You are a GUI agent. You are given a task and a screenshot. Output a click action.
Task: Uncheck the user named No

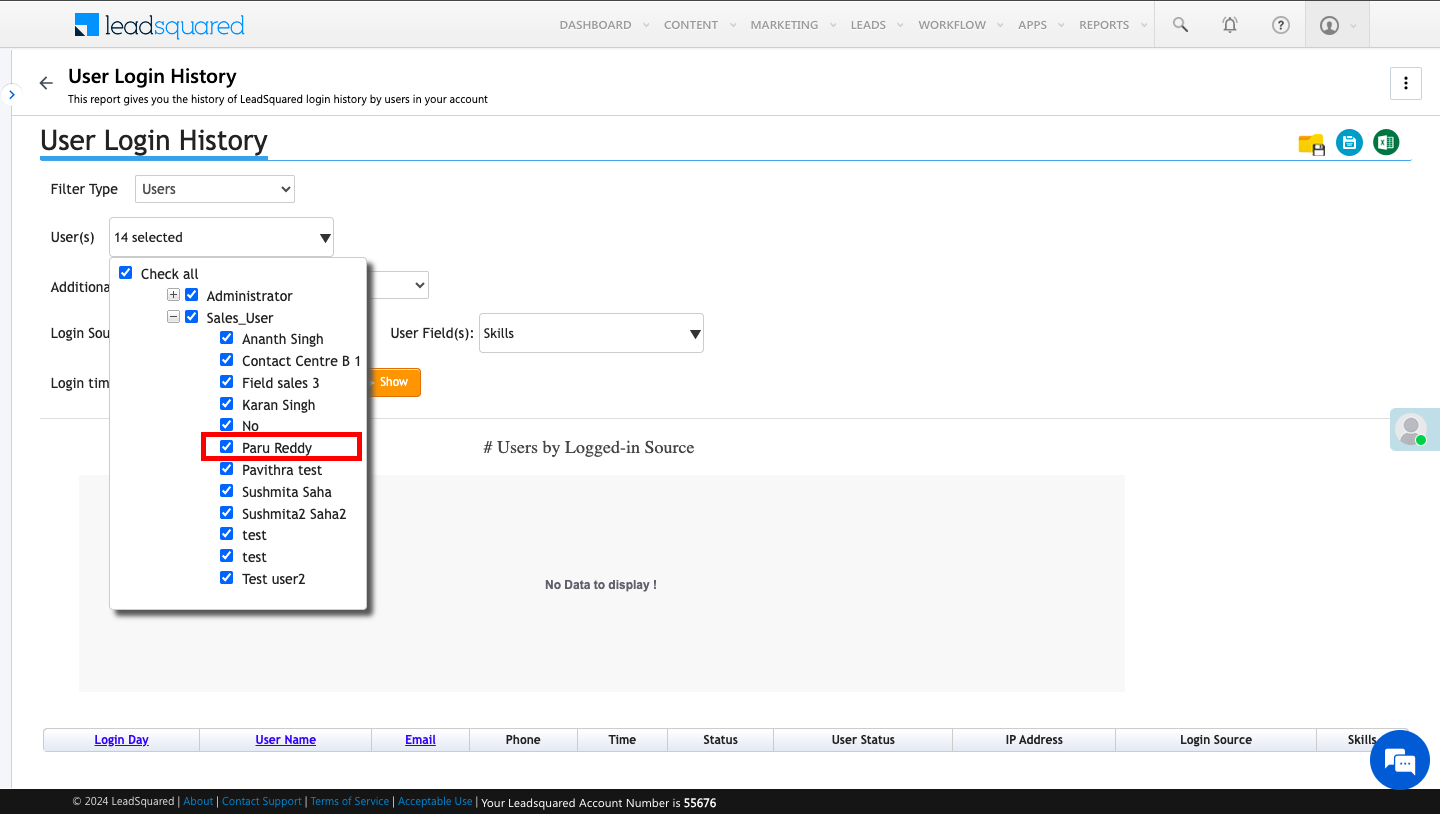227,425
